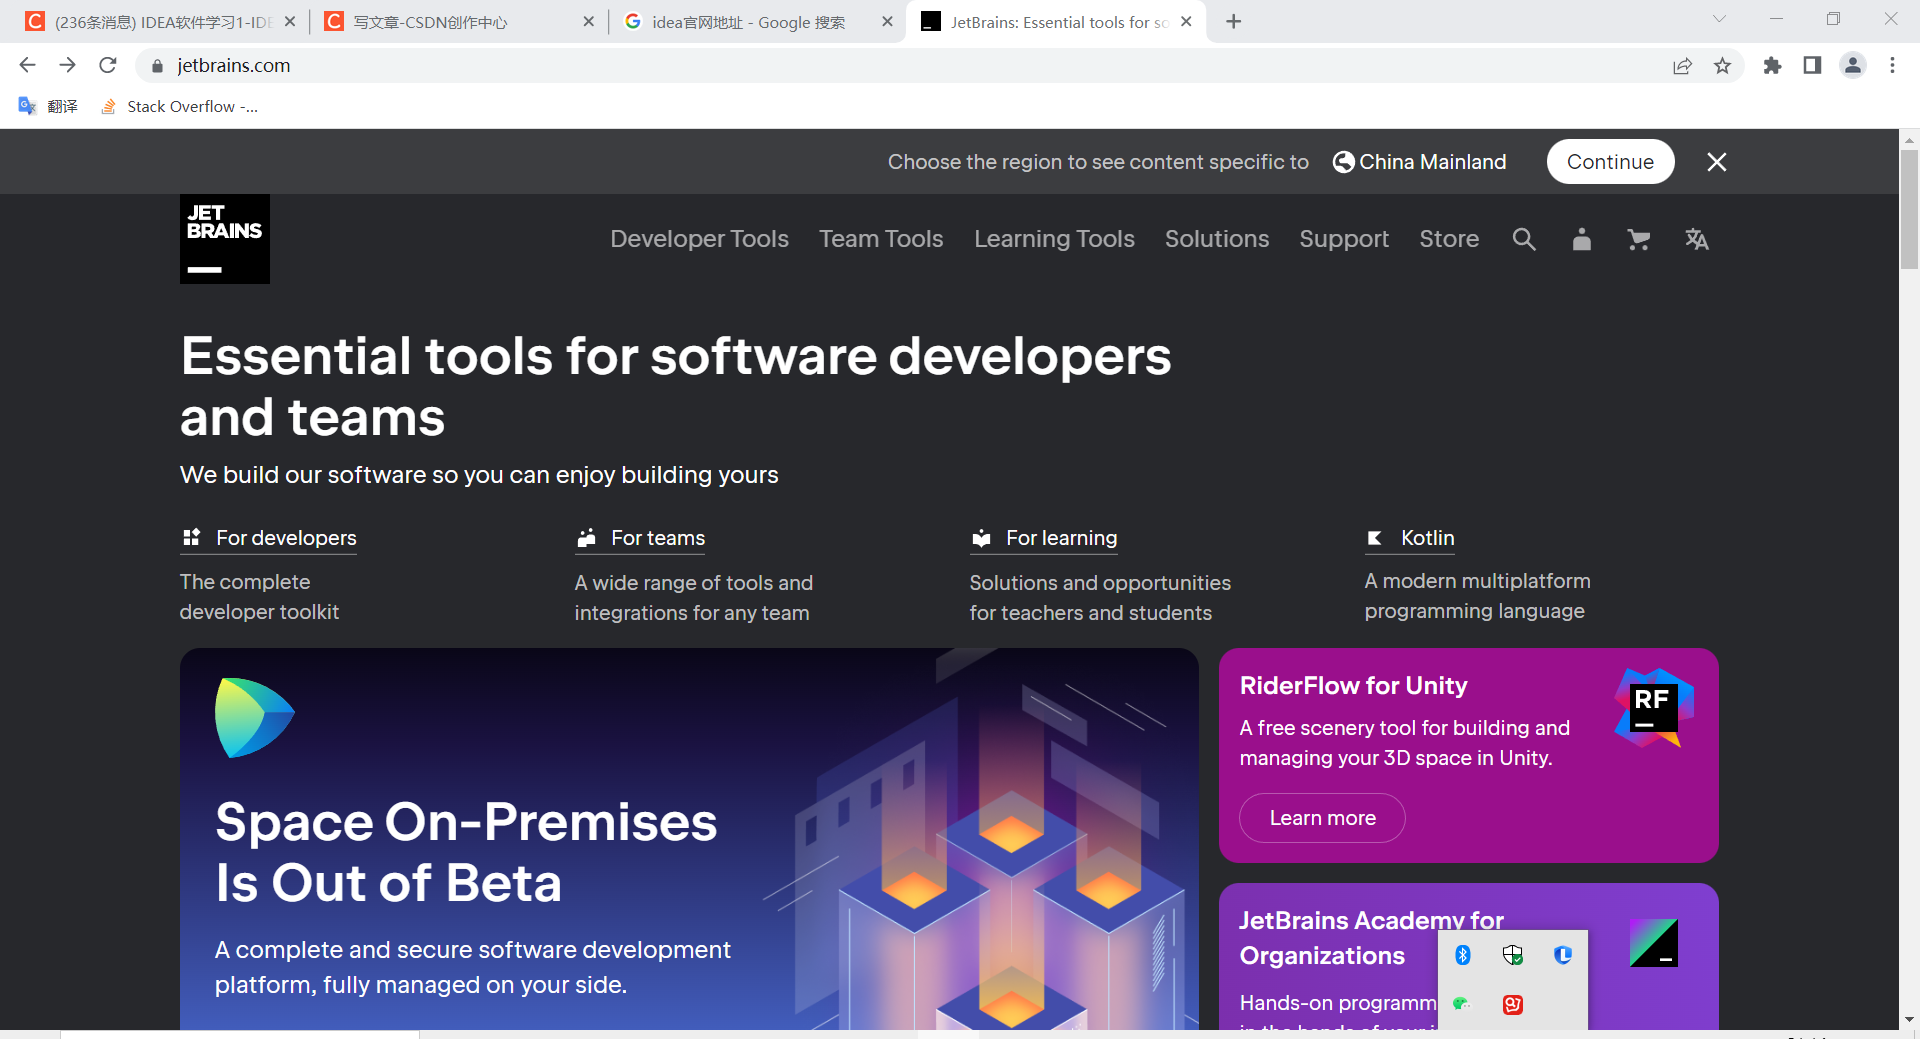Click the WeChat tray icon
Viewport: 1920px width, 1039px height.
point(1463,1004)
